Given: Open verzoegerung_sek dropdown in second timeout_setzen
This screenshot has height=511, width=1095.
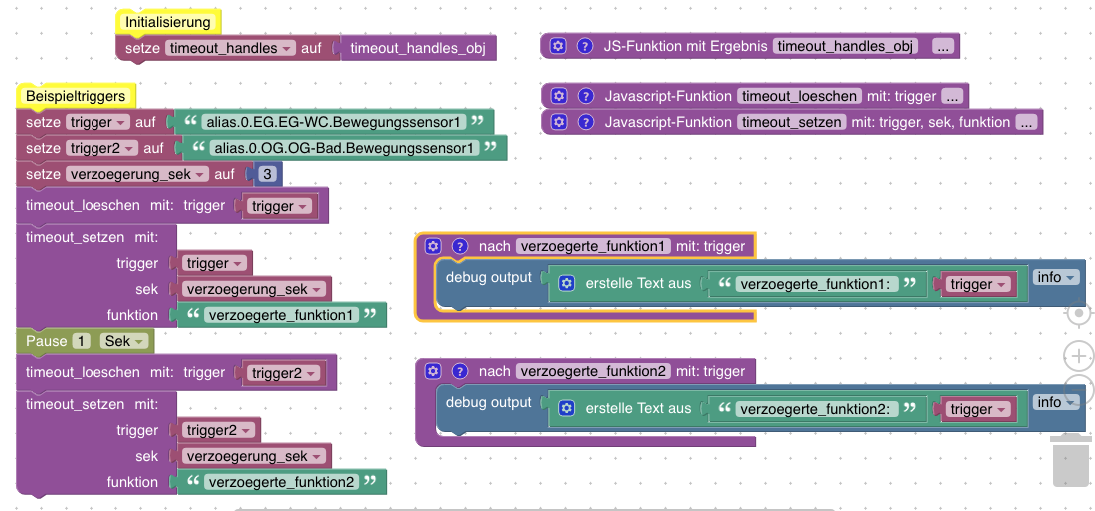Looking at the screenshot, I should pyautogui.click(x=254, y=457).
